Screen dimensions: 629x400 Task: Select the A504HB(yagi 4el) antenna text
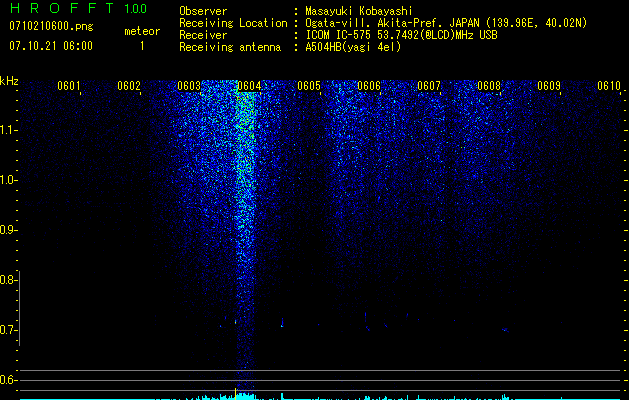[353, 47]
